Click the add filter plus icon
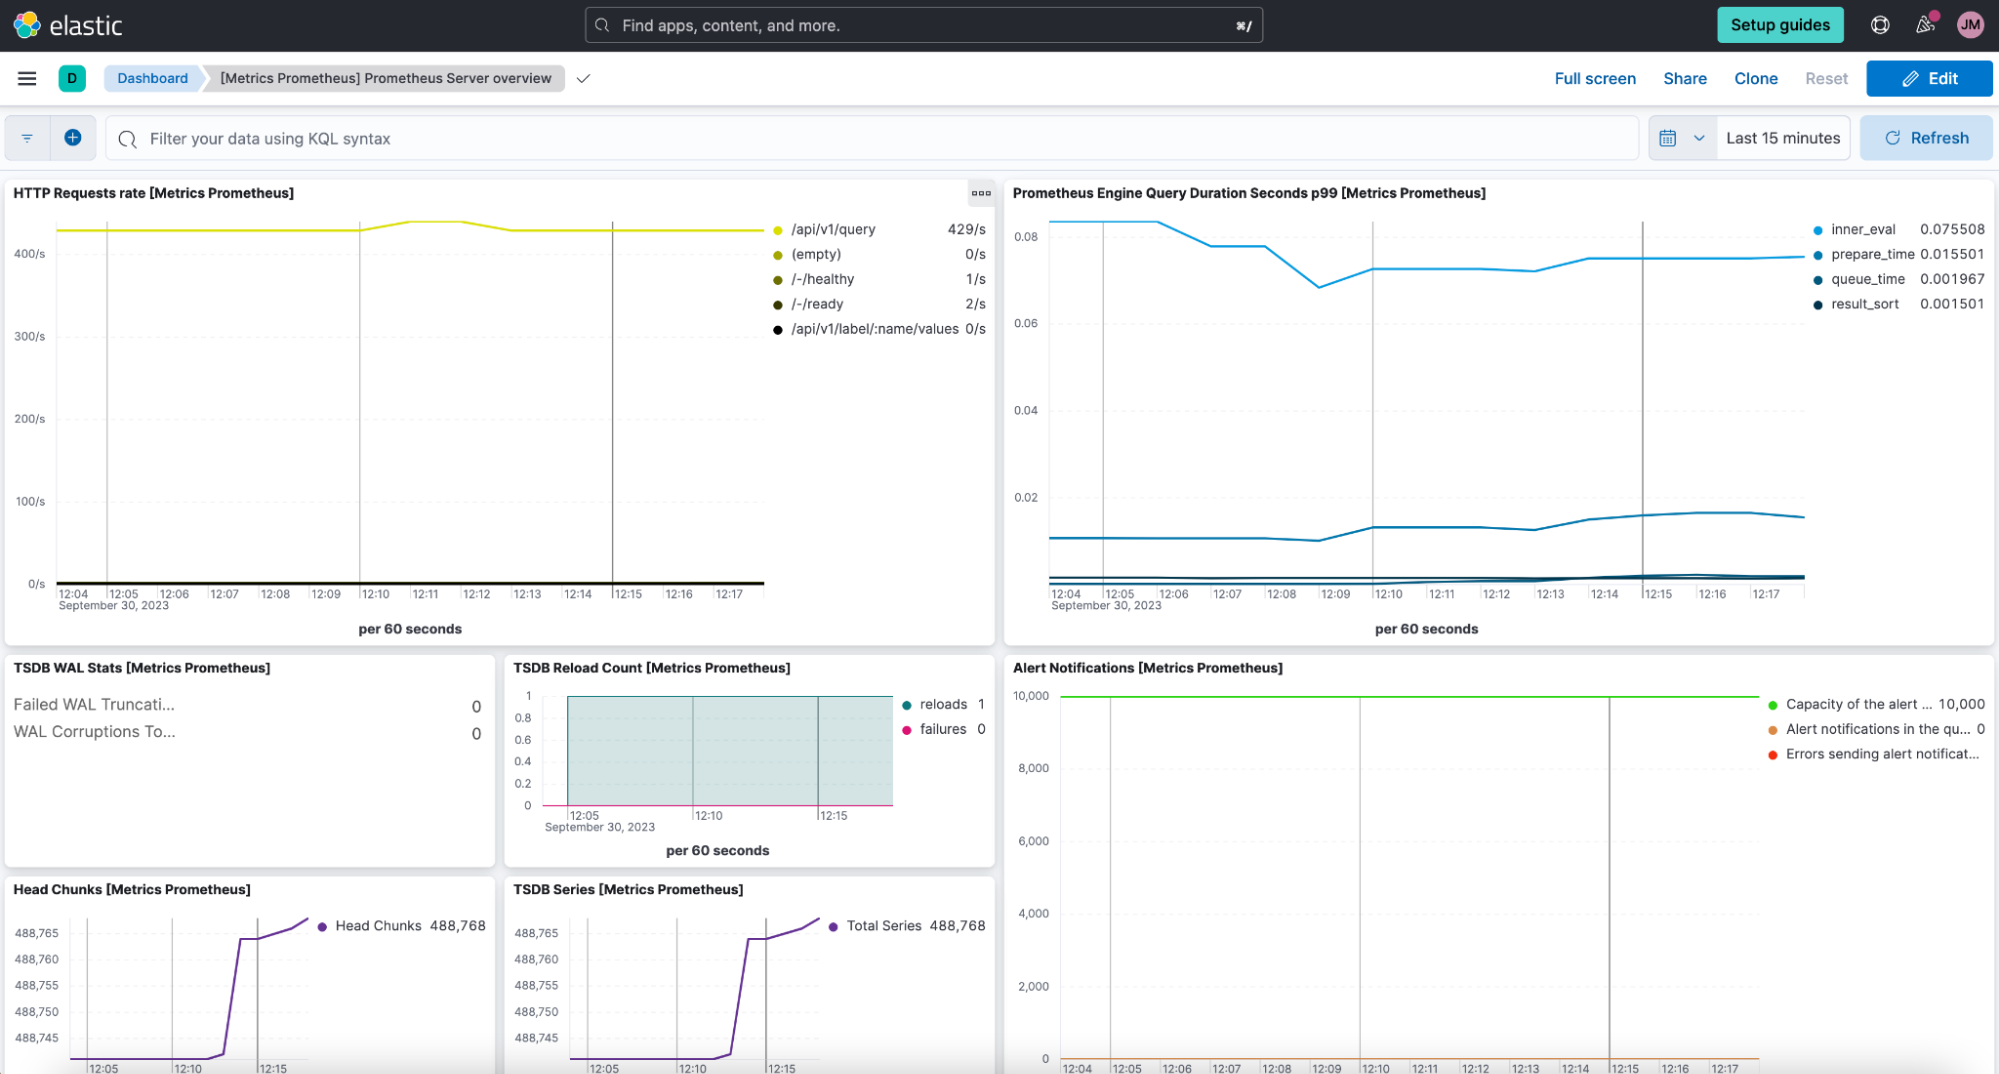The height and width of the screenshot is (1074, 1999). pyautogui.click(x=73, y=138)
